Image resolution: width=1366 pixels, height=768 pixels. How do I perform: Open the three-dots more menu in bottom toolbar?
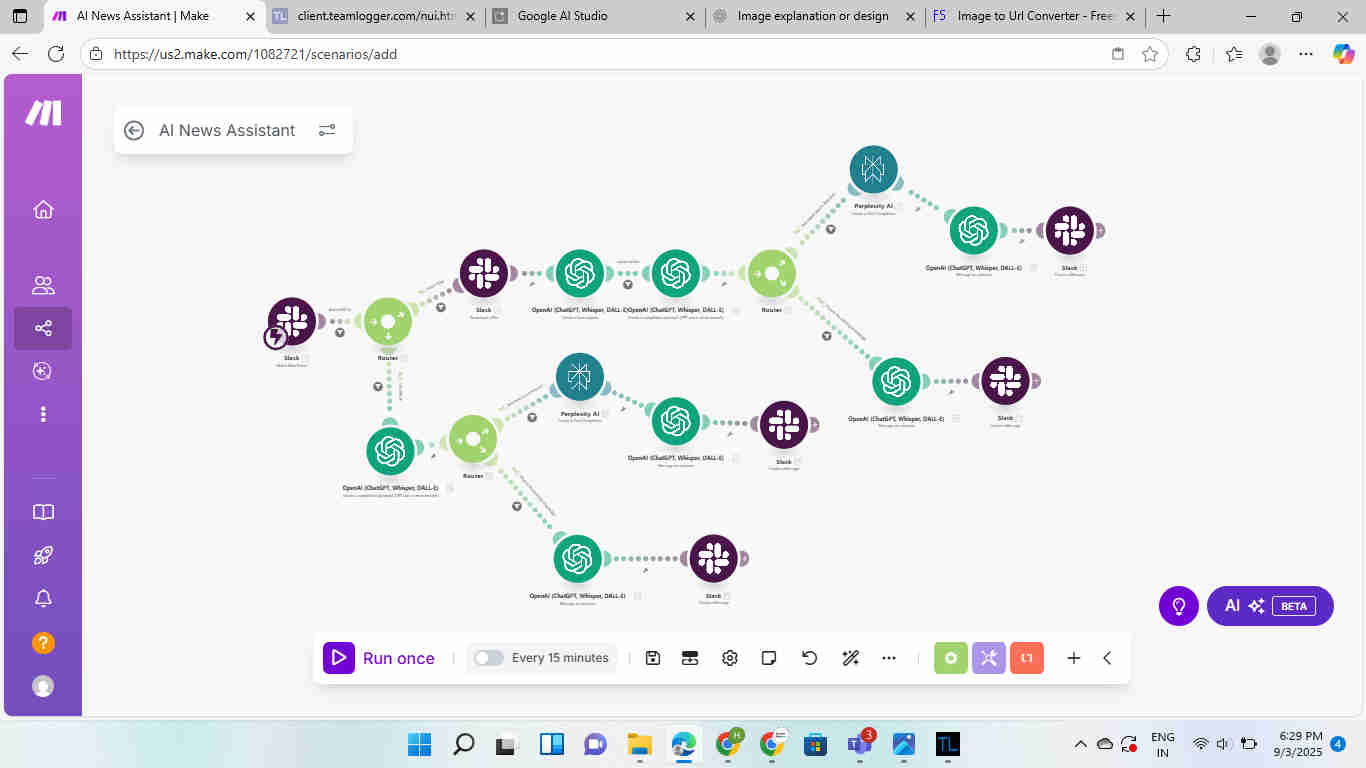click(x=889, y=658)
